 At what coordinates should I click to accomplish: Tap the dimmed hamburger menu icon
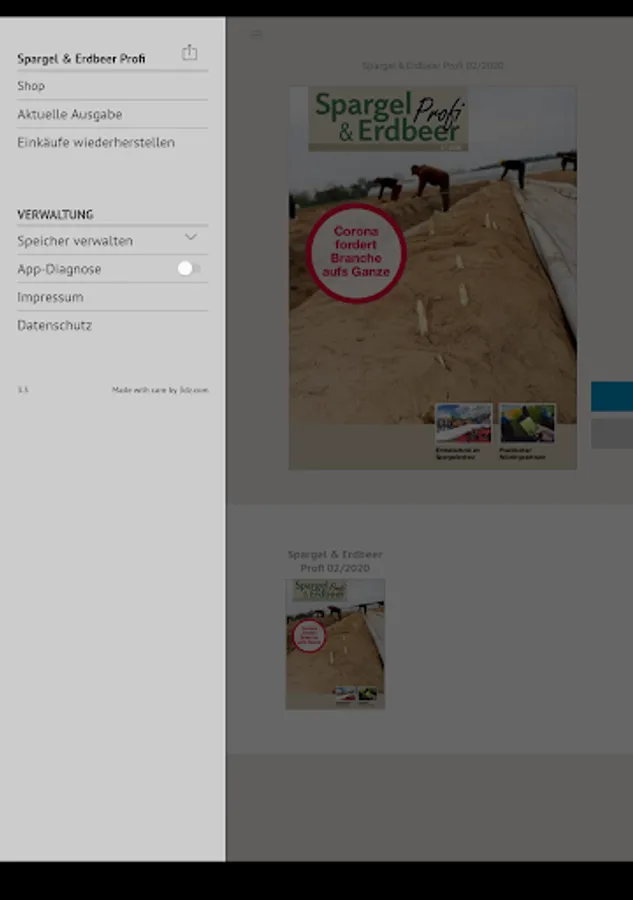257,35
